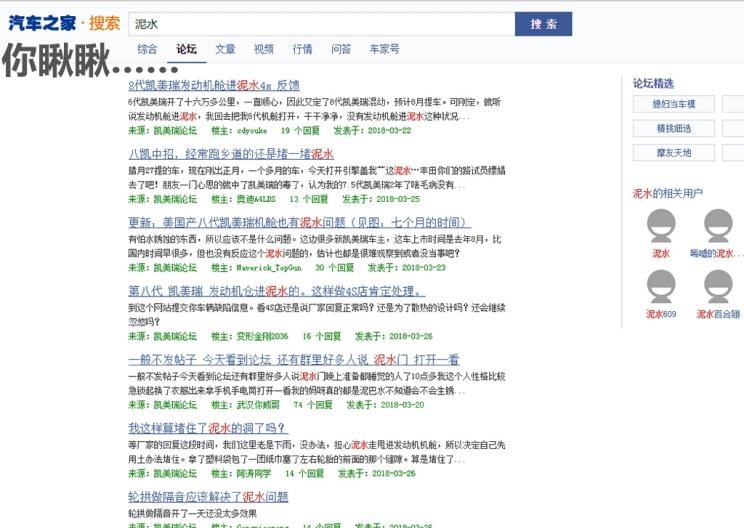Viewport: 744px width, 528px height.
Task: Open the 文章 tab
Action: 225,49
